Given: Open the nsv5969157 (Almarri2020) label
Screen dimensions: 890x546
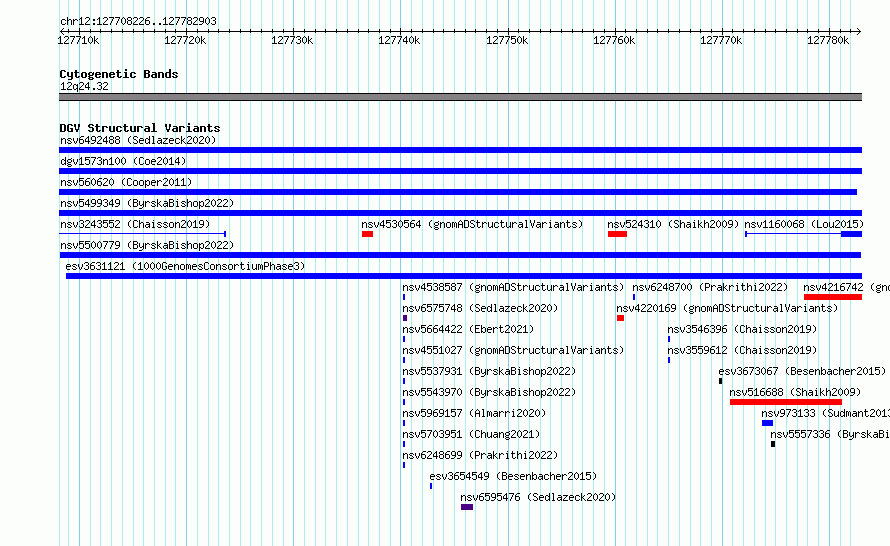Looking at the screenshot, I should (474, 413).
